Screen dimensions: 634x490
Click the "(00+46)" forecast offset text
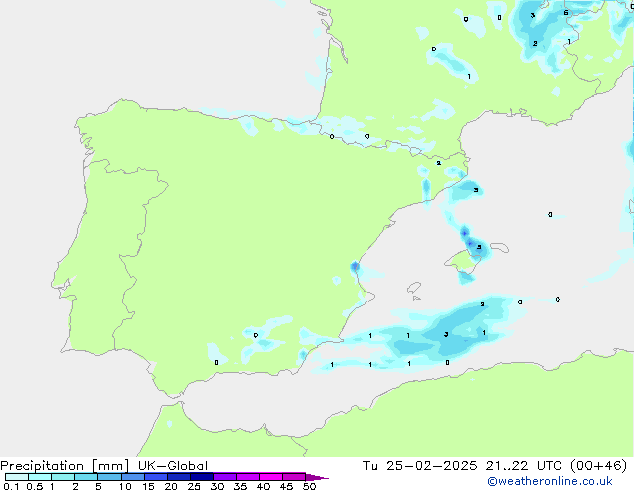599,466
